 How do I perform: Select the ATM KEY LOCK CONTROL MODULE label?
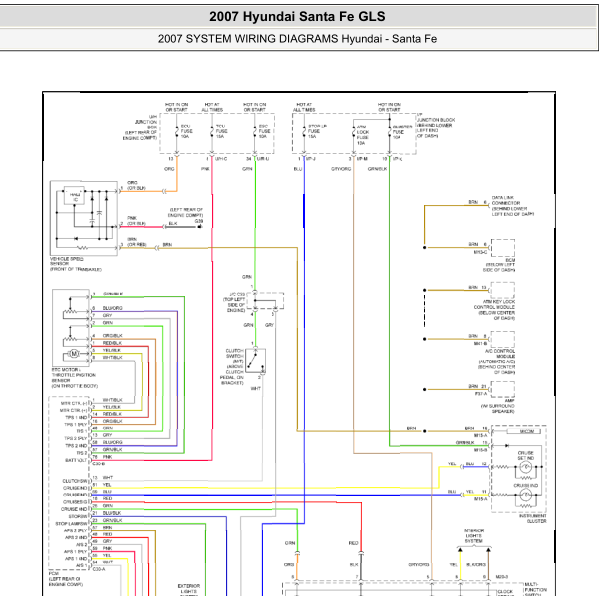click(x=494, y=310)
